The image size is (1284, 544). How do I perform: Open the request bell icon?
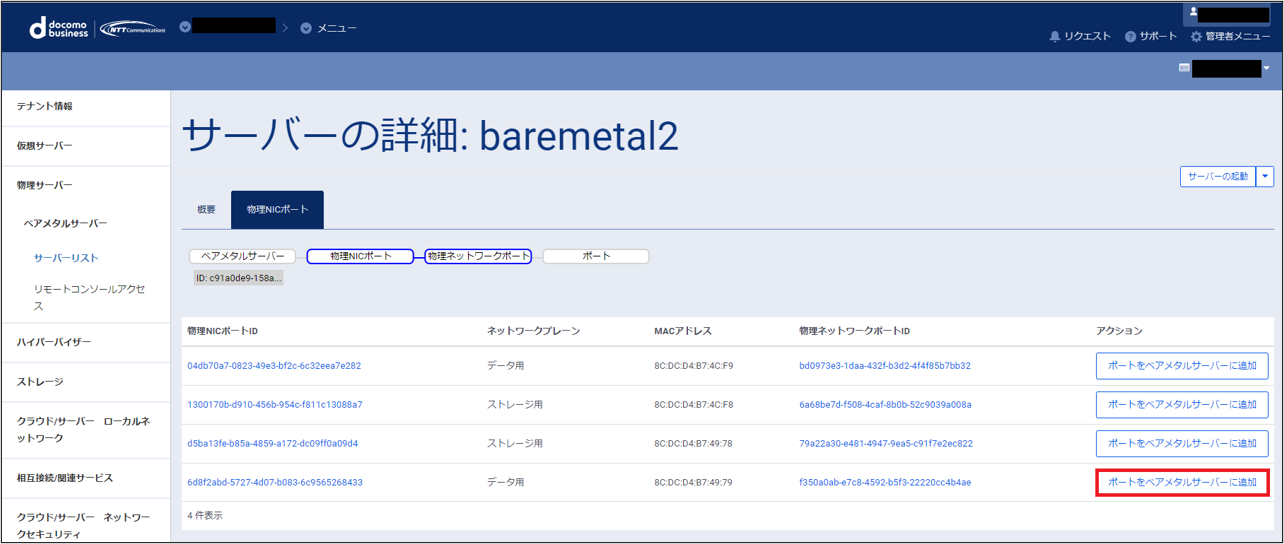[x=1054, y=36]
